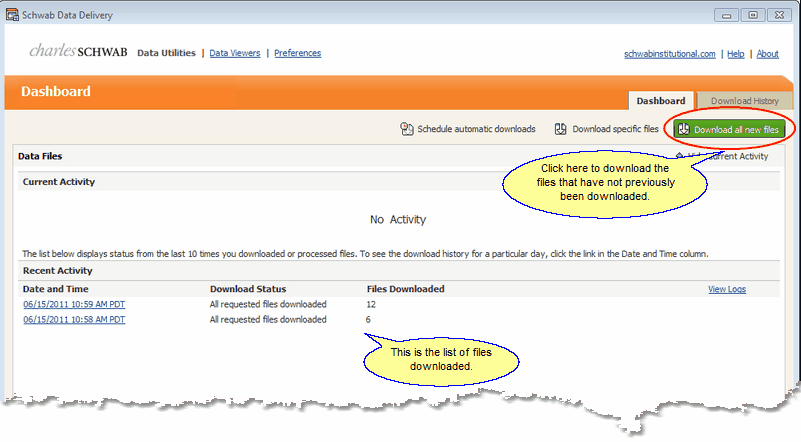Click the Schwab Data Delivery title bar icon
This screenshot has width=801, height=442.
(12, 15)
